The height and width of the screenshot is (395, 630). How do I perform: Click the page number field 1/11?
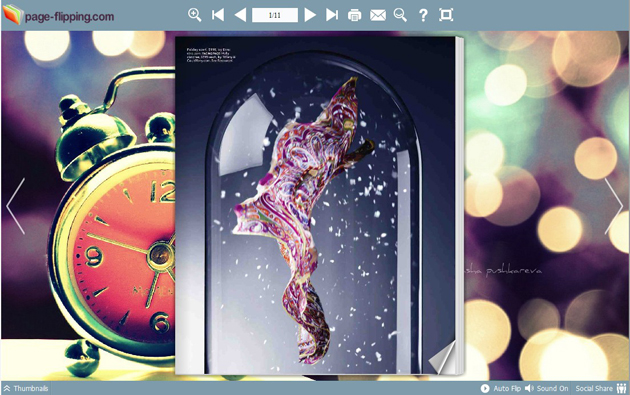click(x=275, y=15)
